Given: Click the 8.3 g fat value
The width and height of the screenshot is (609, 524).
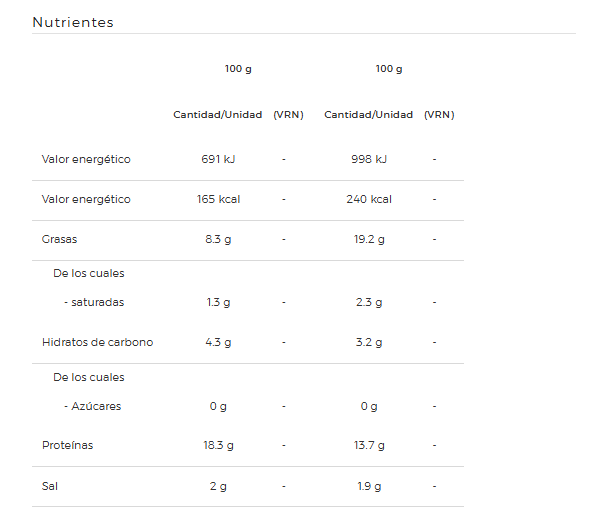Looking at the screenshot, I should pyautogui.click(x=218, y=239).
